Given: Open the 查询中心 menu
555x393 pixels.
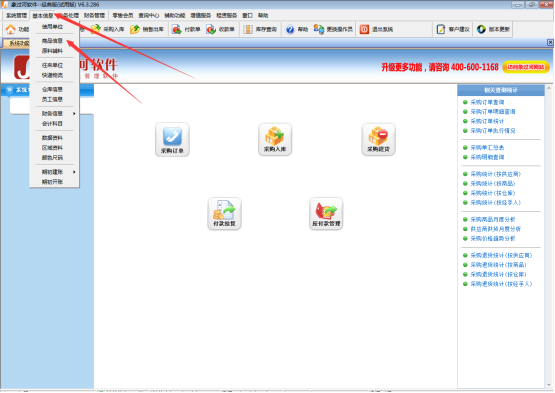Looking at the screenshot, I should point(149,16).
